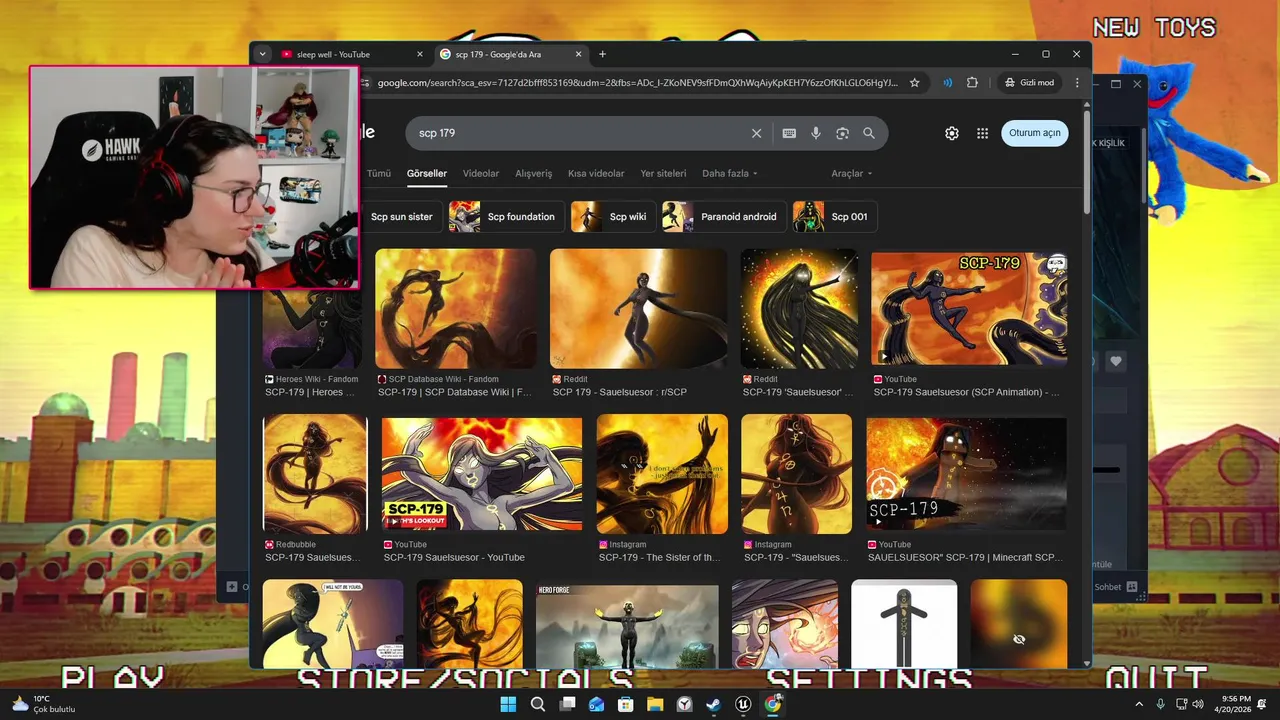Launch Outlook from the taskbar

[596, 704]
